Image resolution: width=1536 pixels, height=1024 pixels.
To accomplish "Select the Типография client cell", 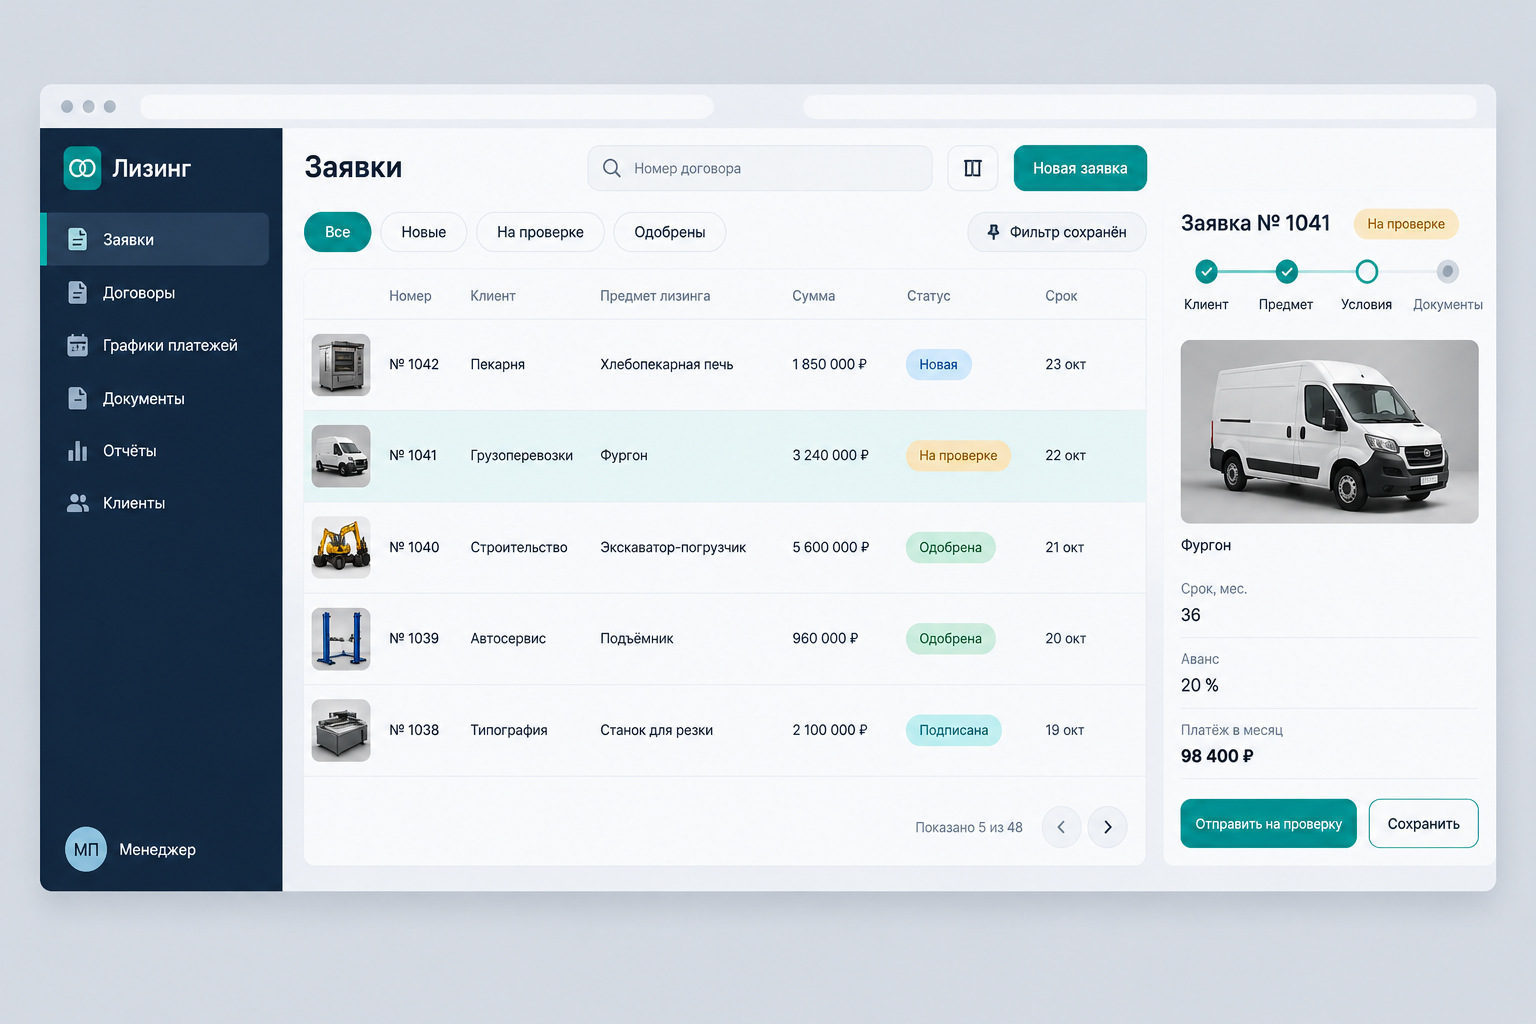I will tap(509, 730).
